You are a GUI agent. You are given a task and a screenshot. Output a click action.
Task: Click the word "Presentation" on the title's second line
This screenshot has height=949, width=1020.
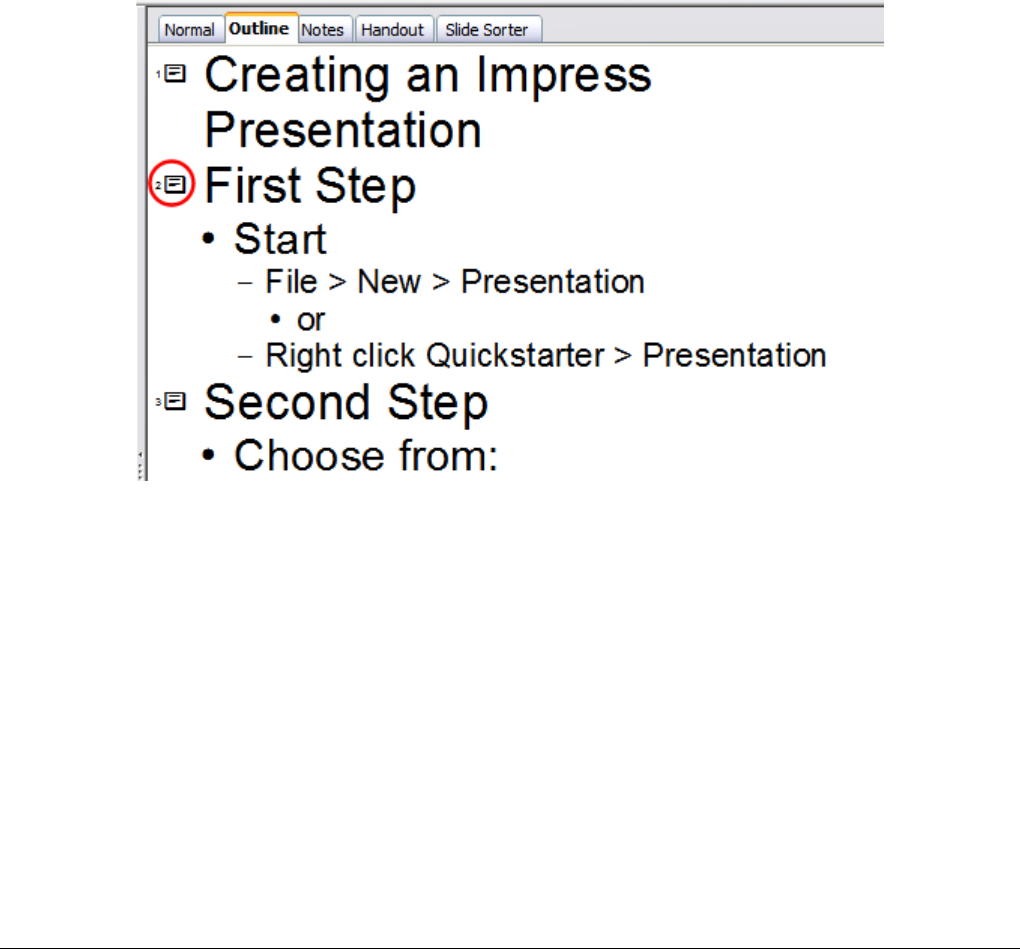(343, 131)
